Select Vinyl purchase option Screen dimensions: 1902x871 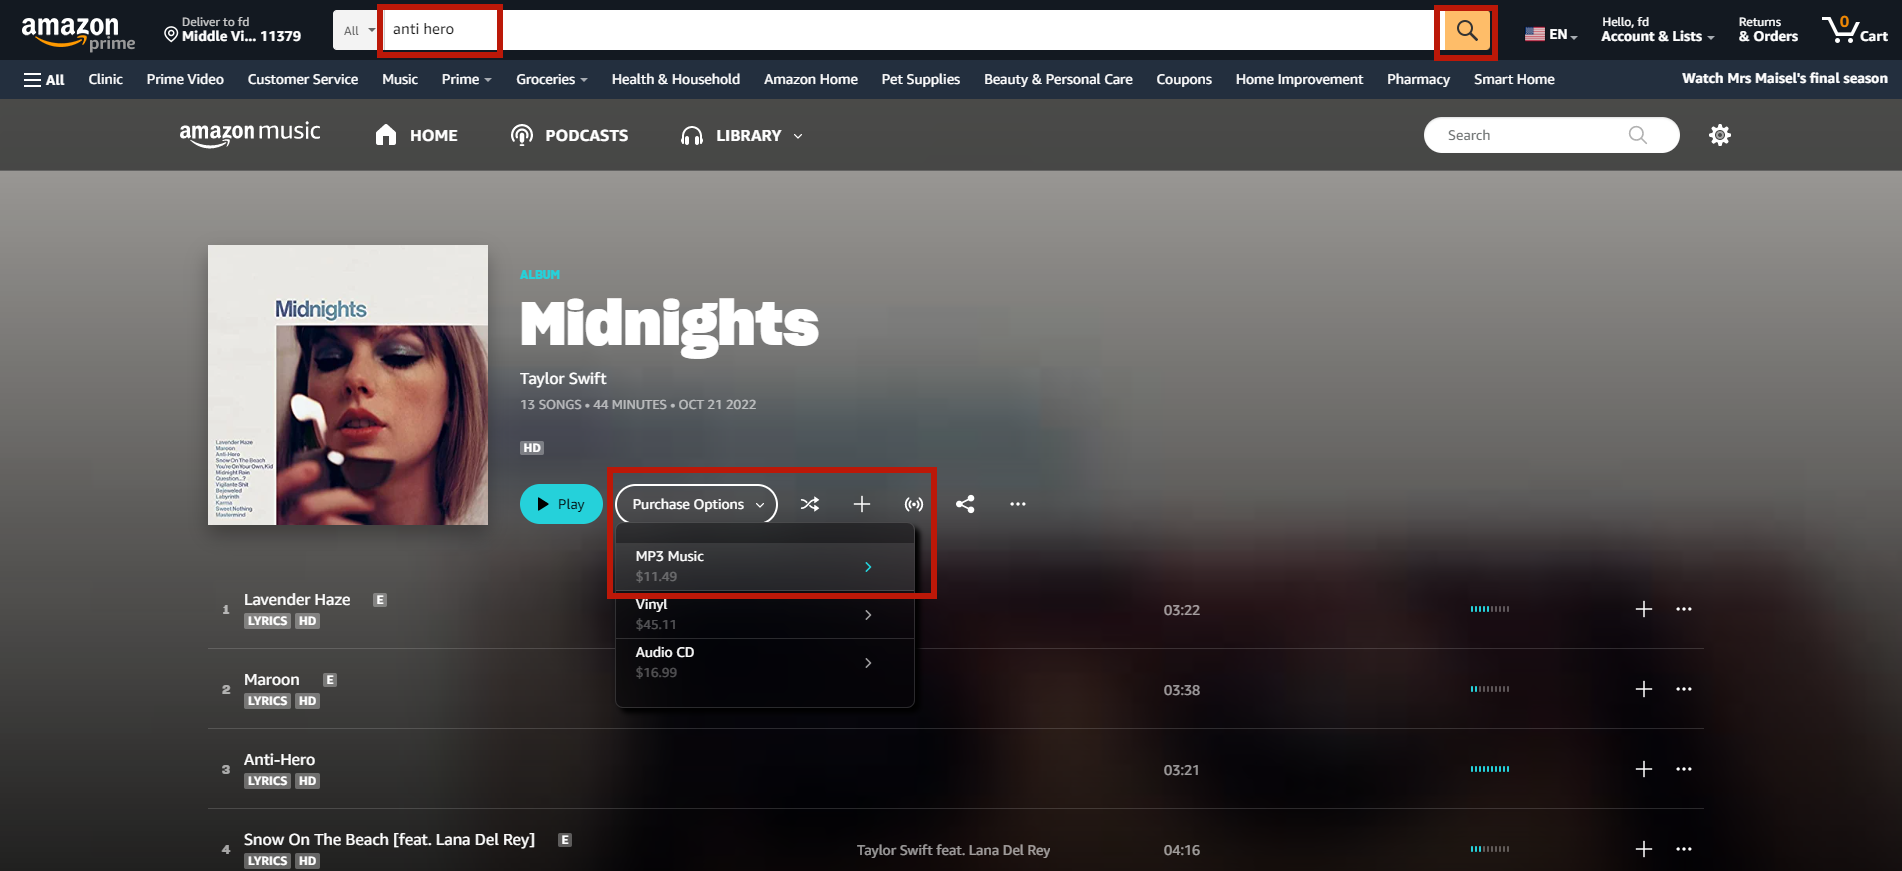tap(765, 614)
